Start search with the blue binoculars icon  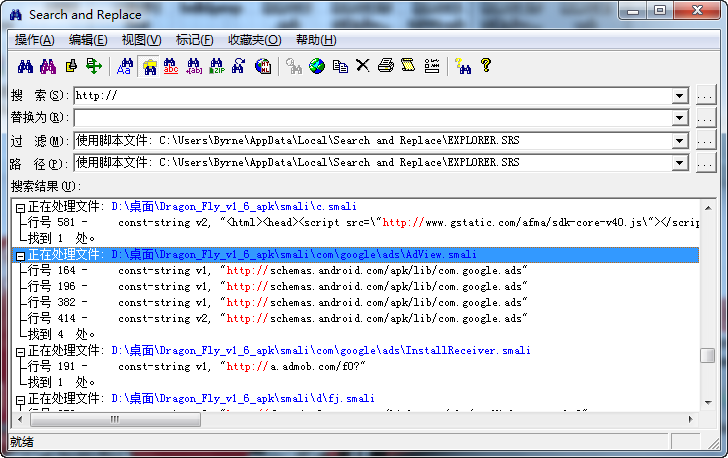click(25, 66)
